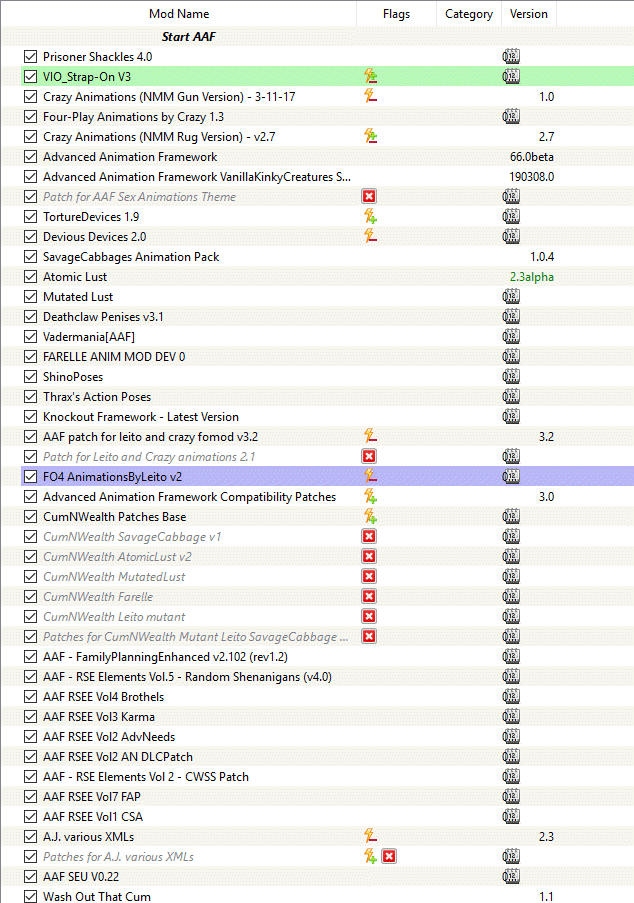Uncheck the Prisoner Shackles 4.0 checkbox
The image size is (634, 903).
point(31,56)
